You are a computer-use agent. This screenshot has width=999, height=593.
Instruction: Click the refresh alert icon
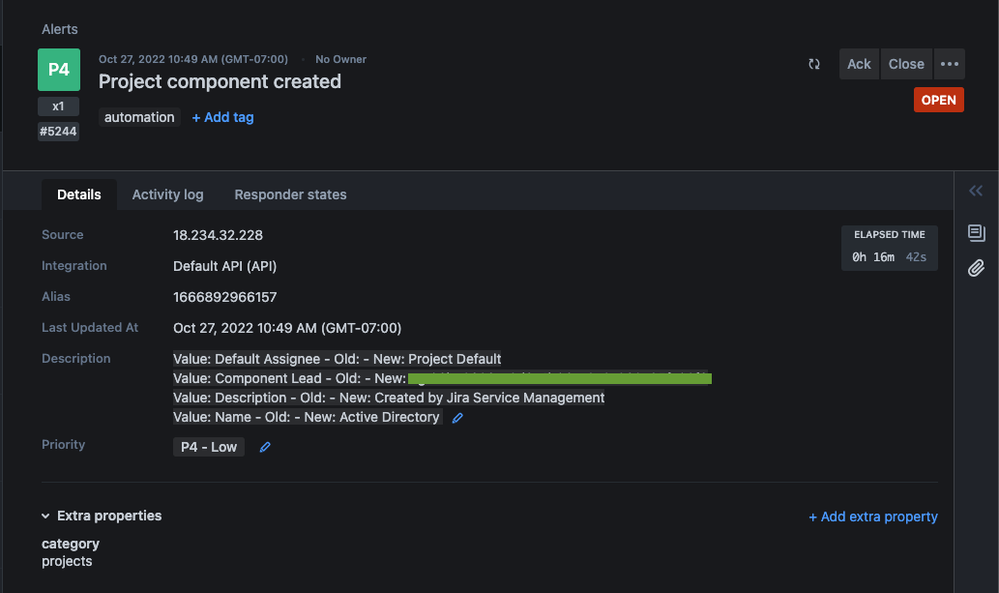[814, 64]
